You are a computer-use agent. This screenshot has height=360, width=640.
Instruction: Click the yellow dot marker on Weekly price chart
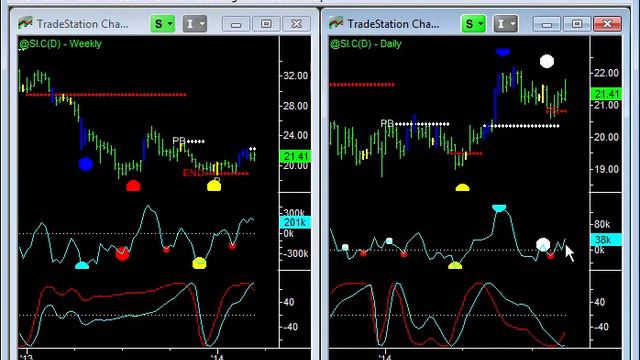[x=214, y=186]
